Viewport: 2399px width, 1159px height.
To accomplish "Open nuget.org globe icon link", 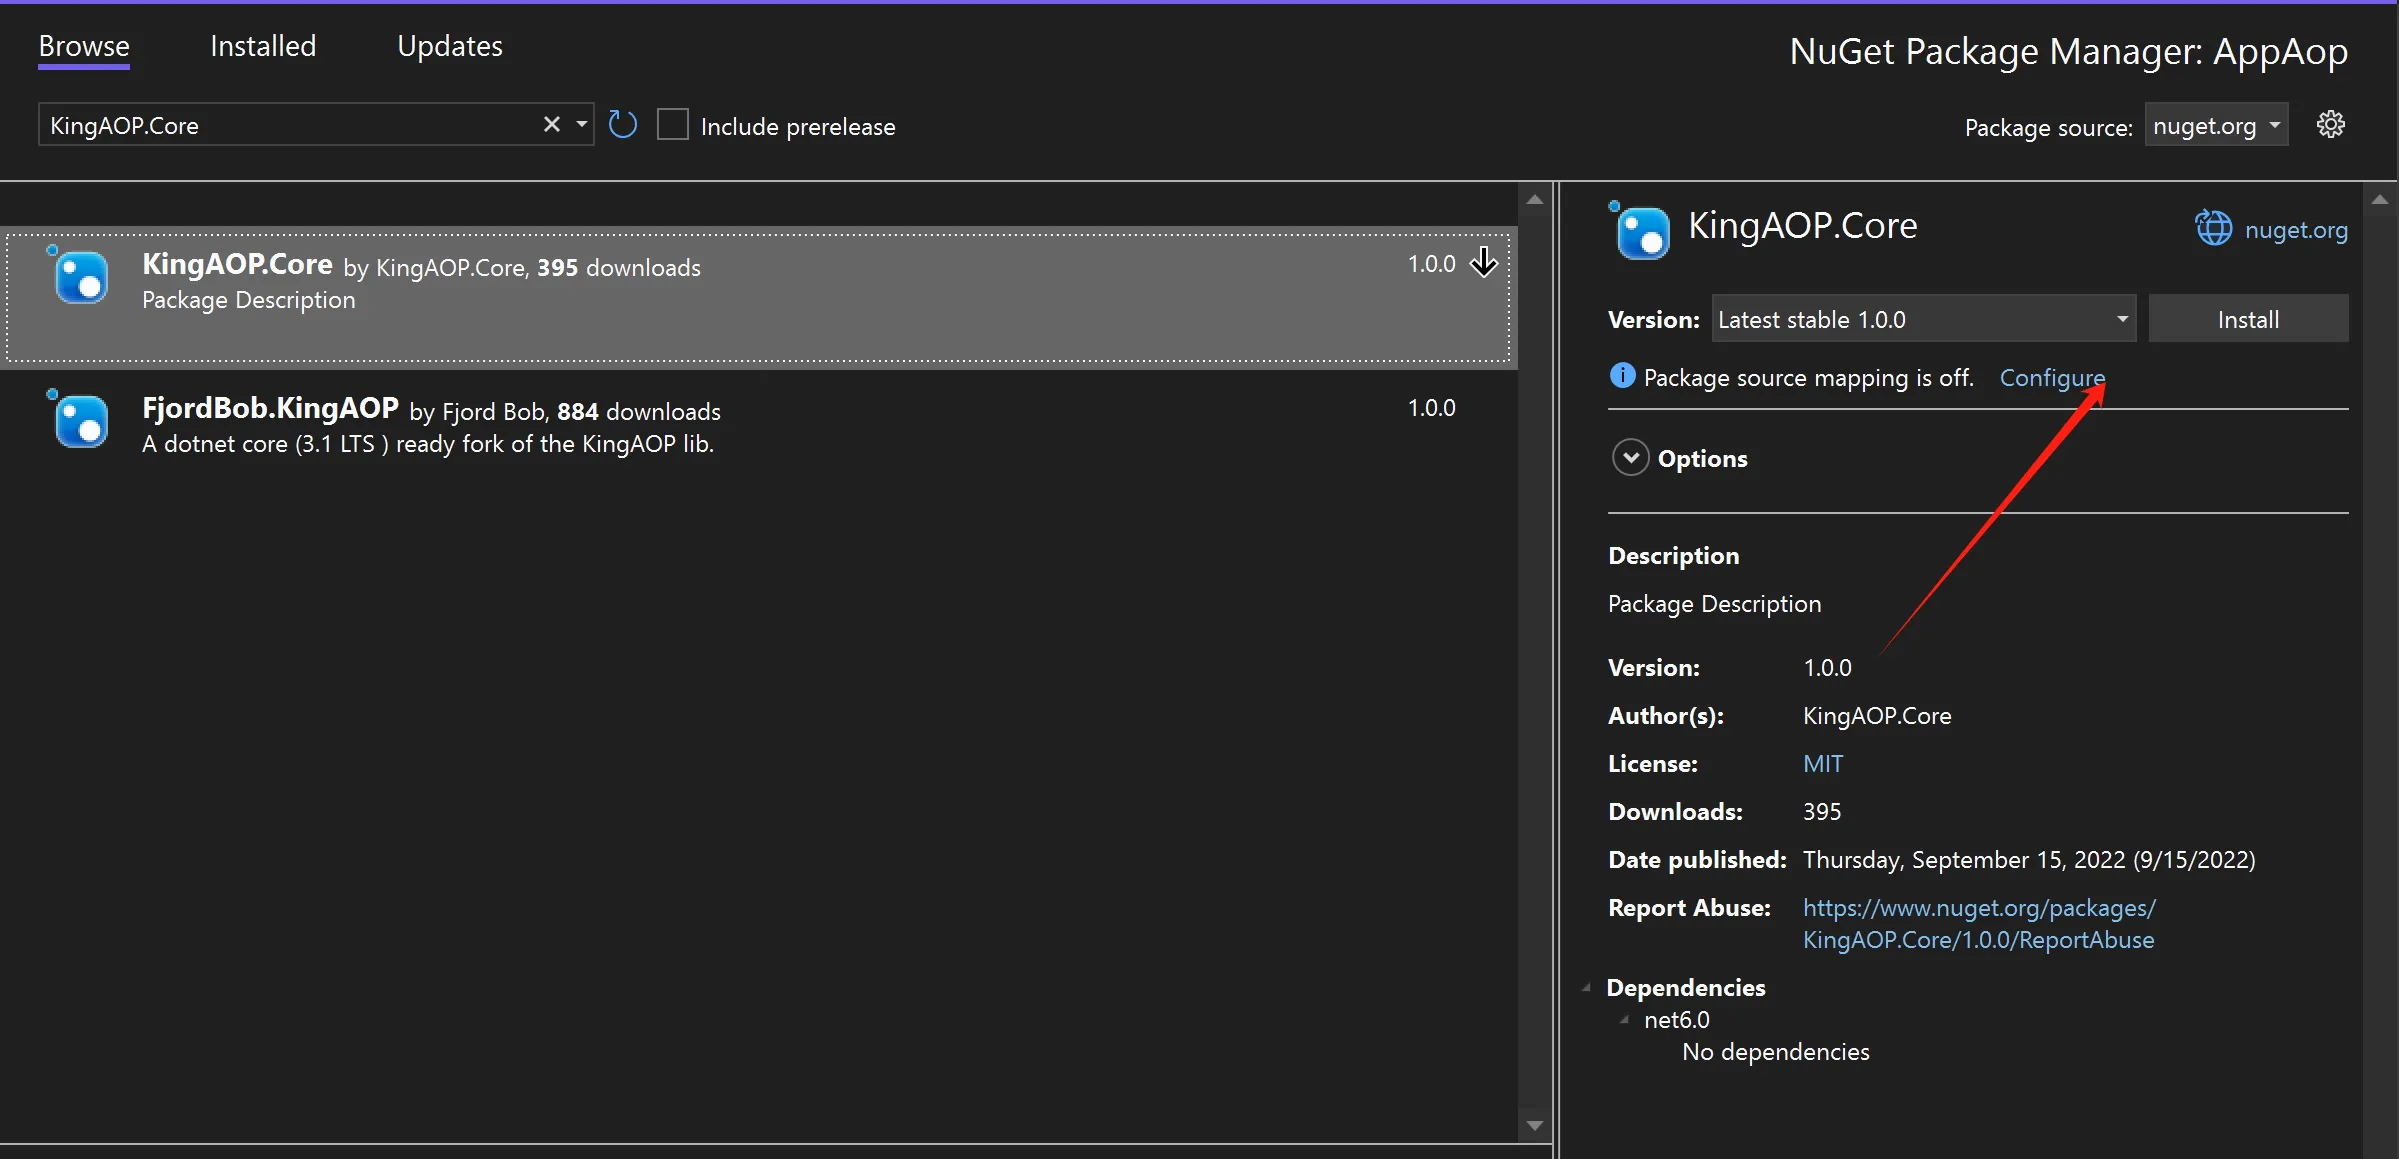I will [2213, 229].
